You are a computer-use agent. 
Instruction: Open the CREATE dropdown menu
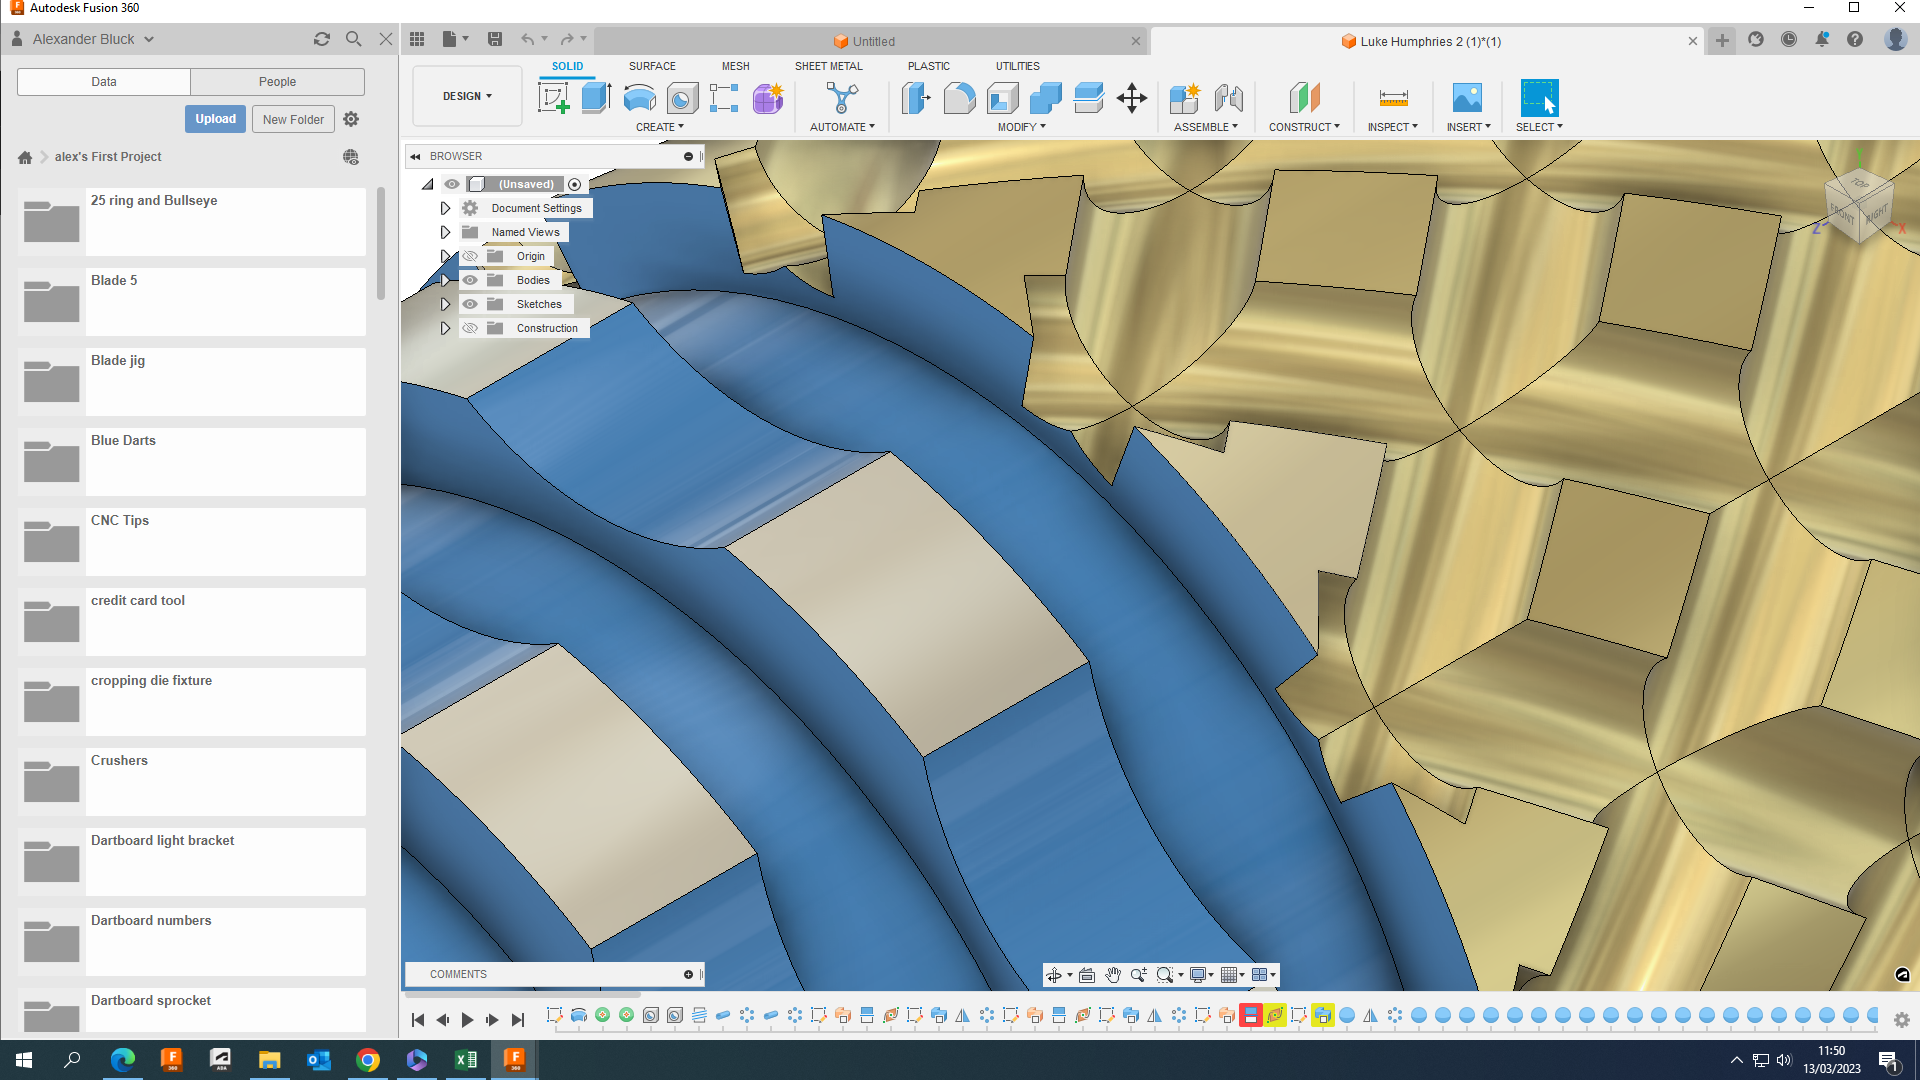[660, 127]
